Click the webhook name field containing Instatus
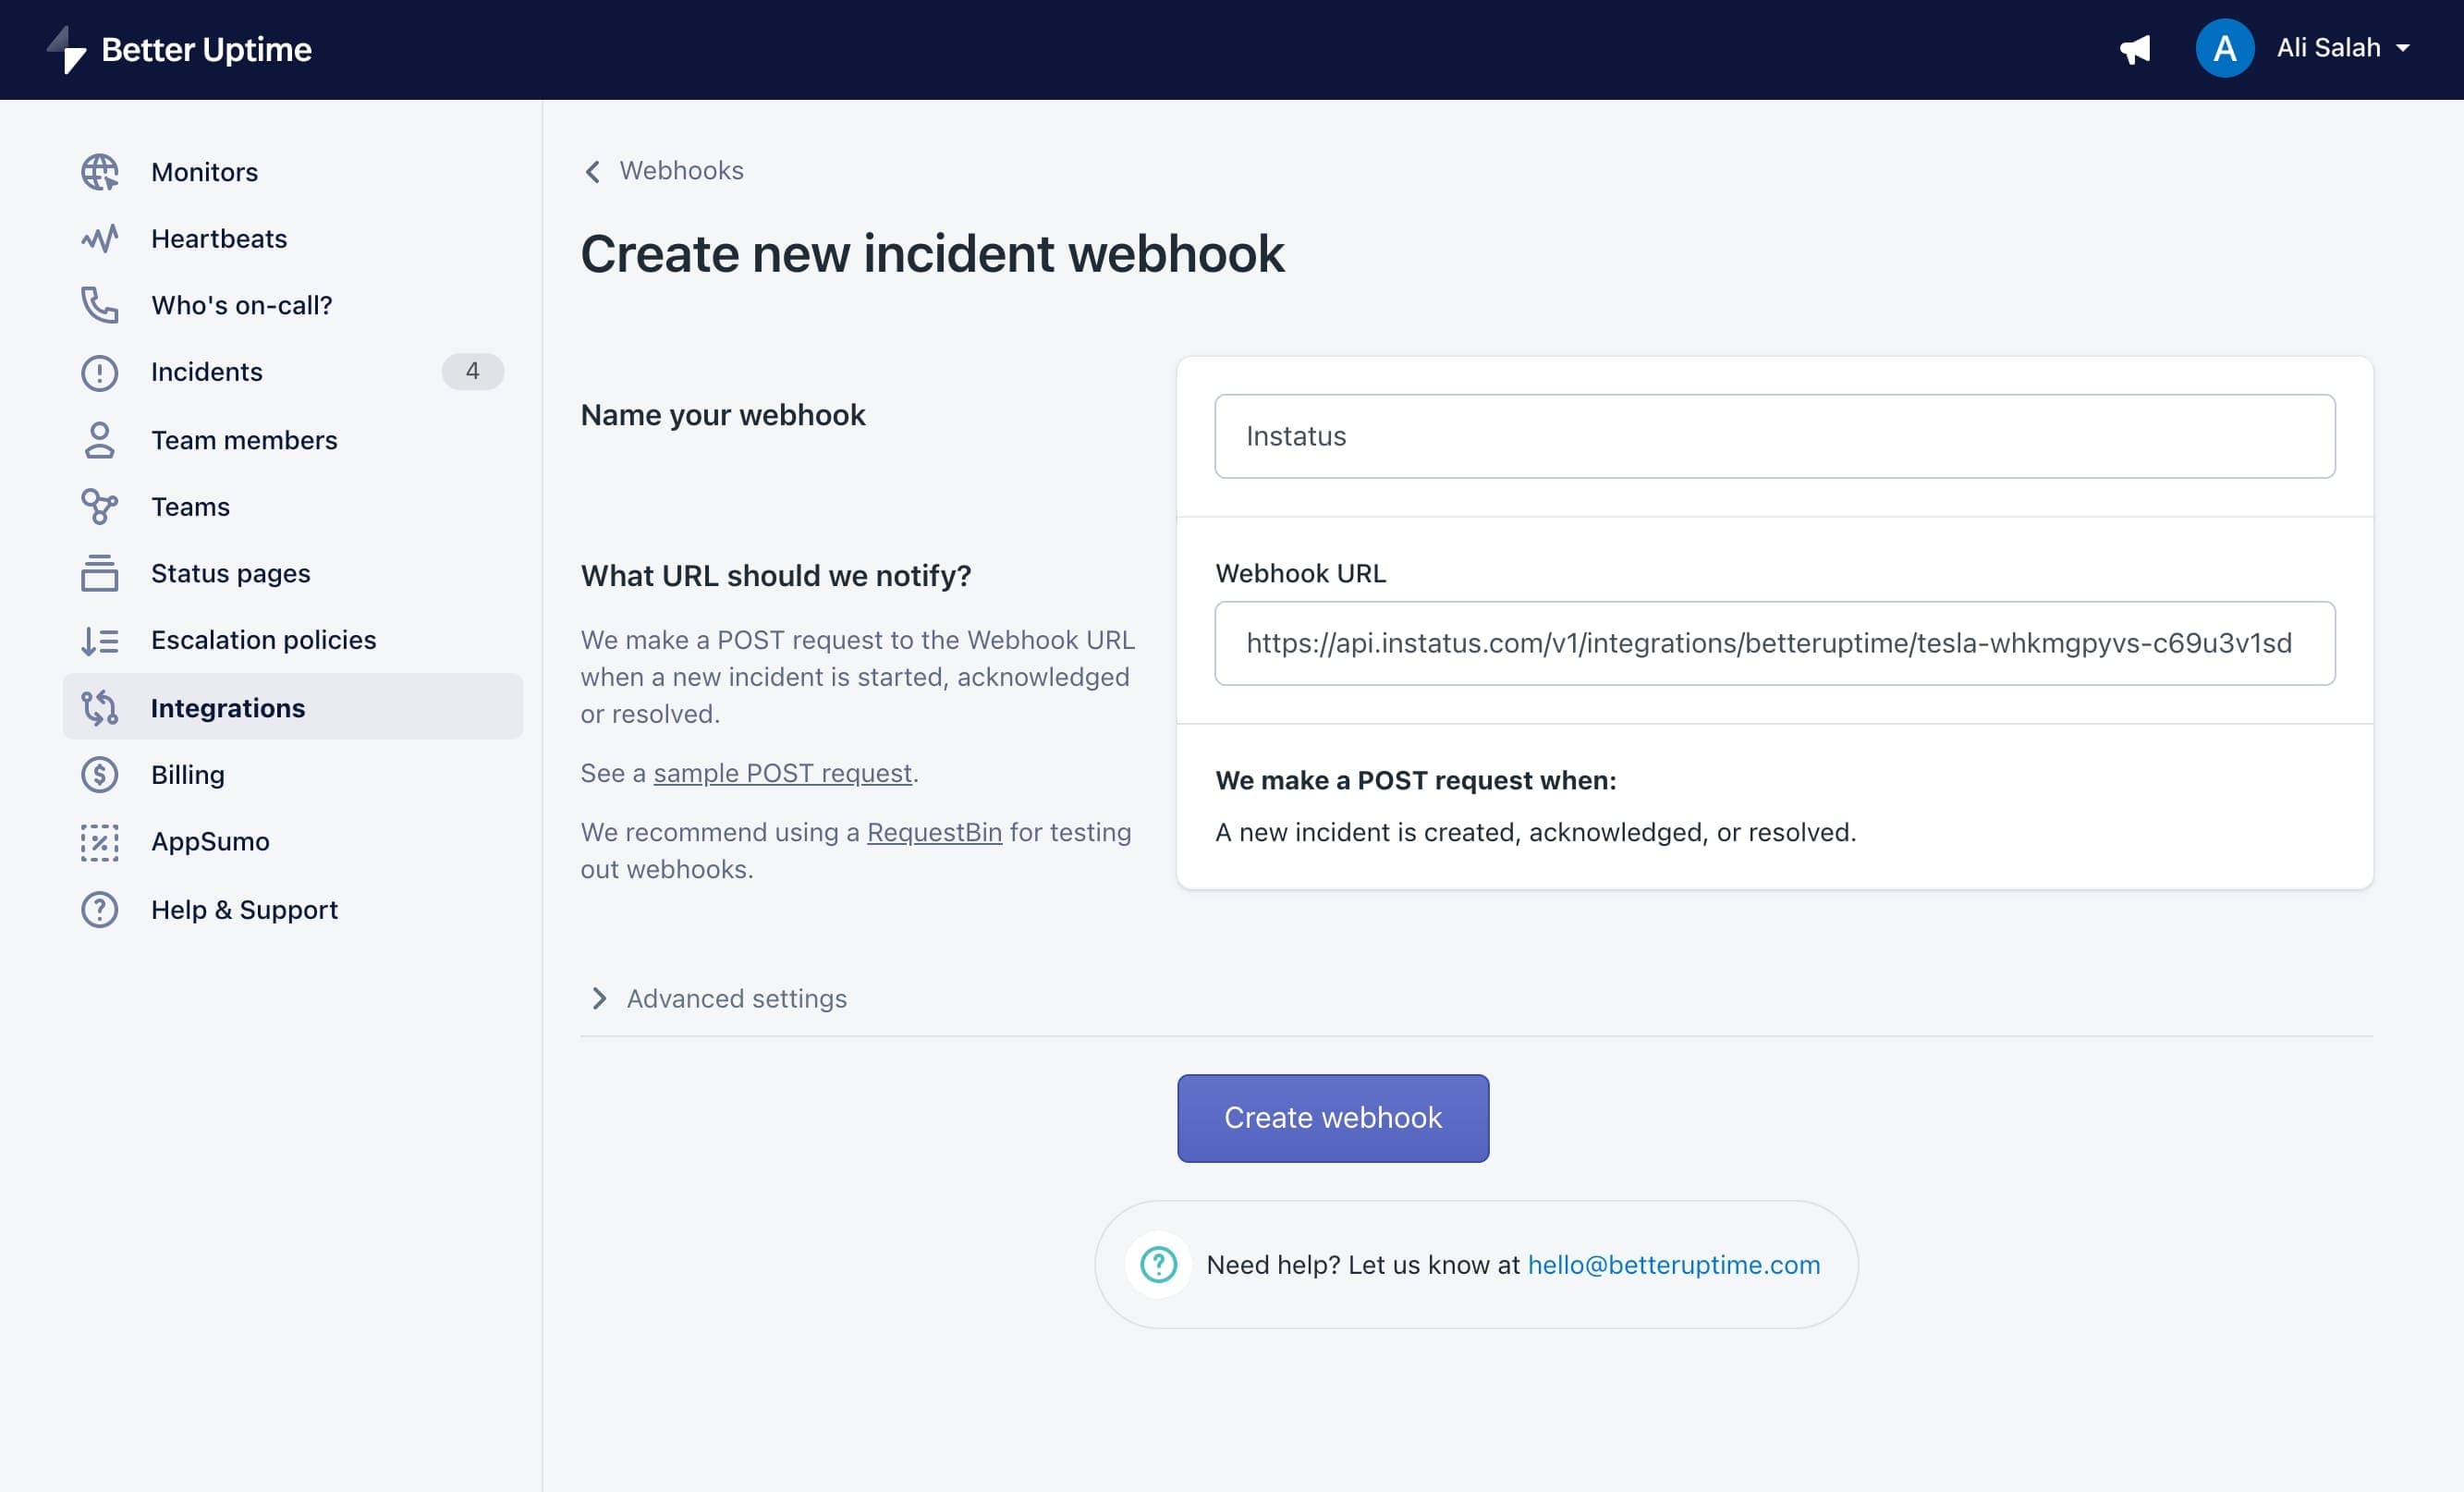 (x=1773, y=436)
